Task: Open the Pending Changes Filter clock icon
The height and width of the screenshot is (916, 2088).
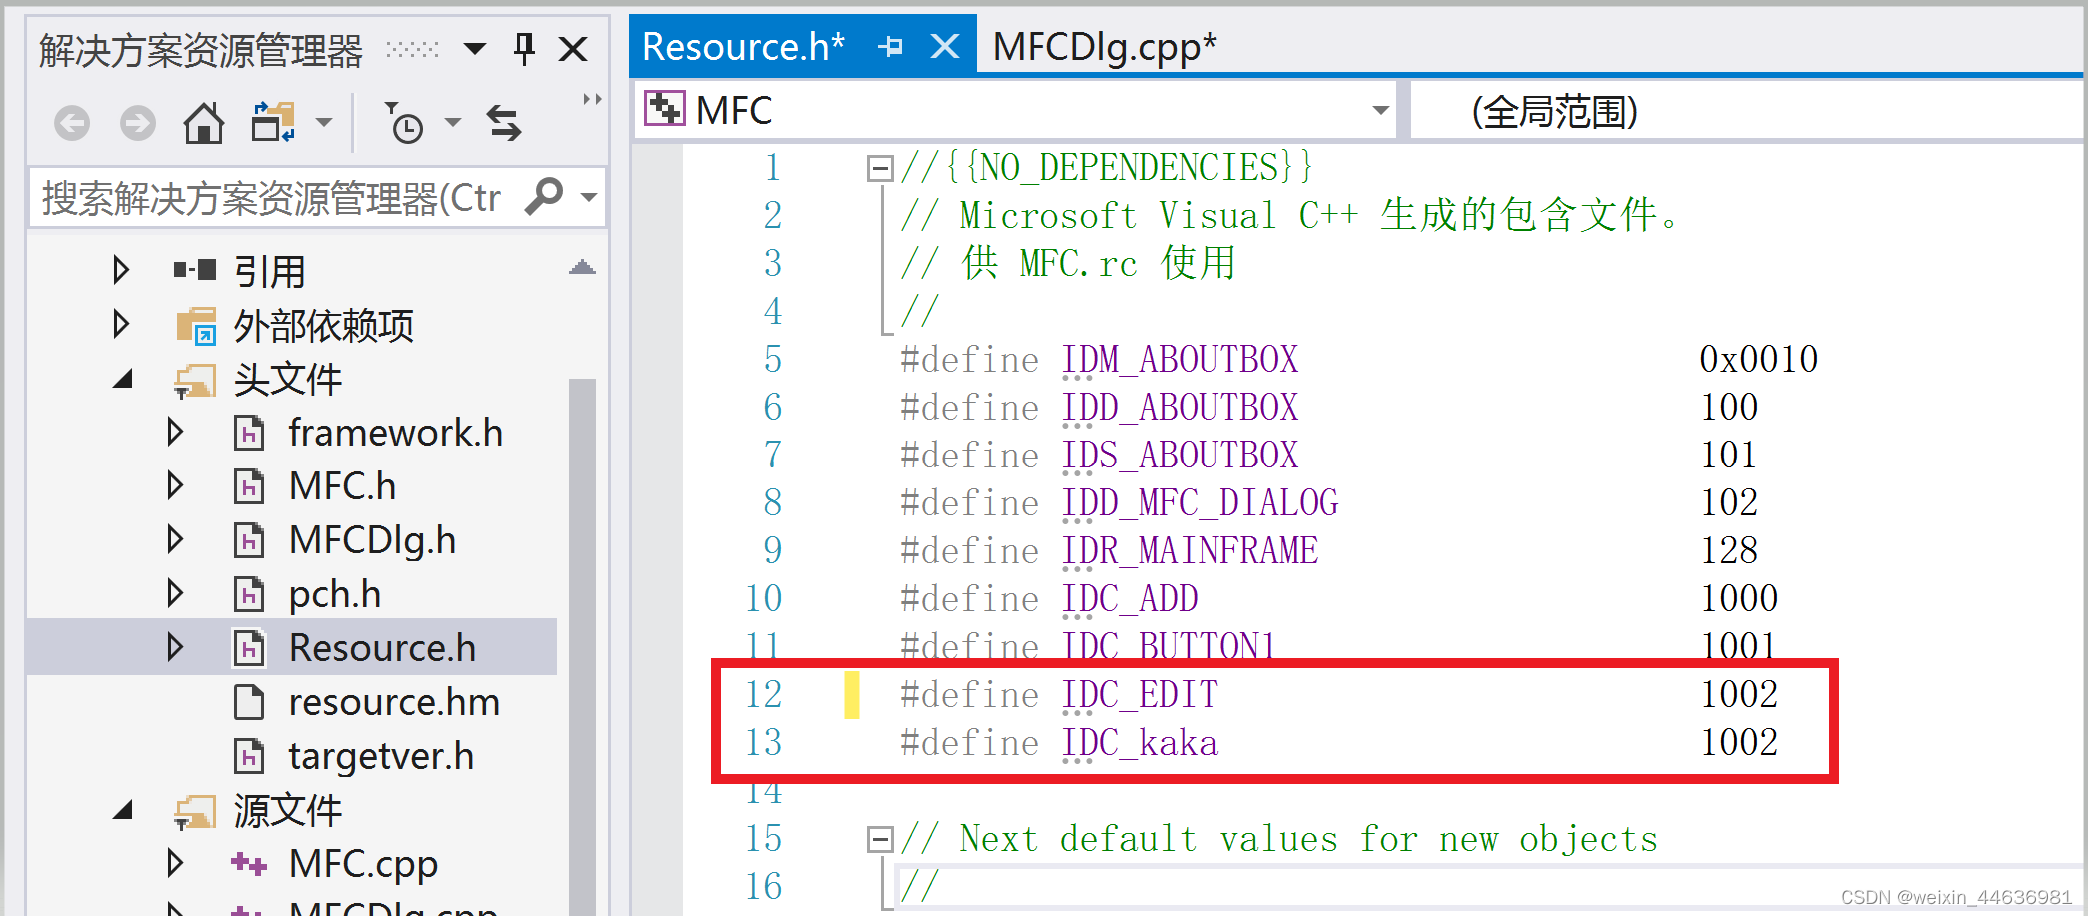Action: 405,122
